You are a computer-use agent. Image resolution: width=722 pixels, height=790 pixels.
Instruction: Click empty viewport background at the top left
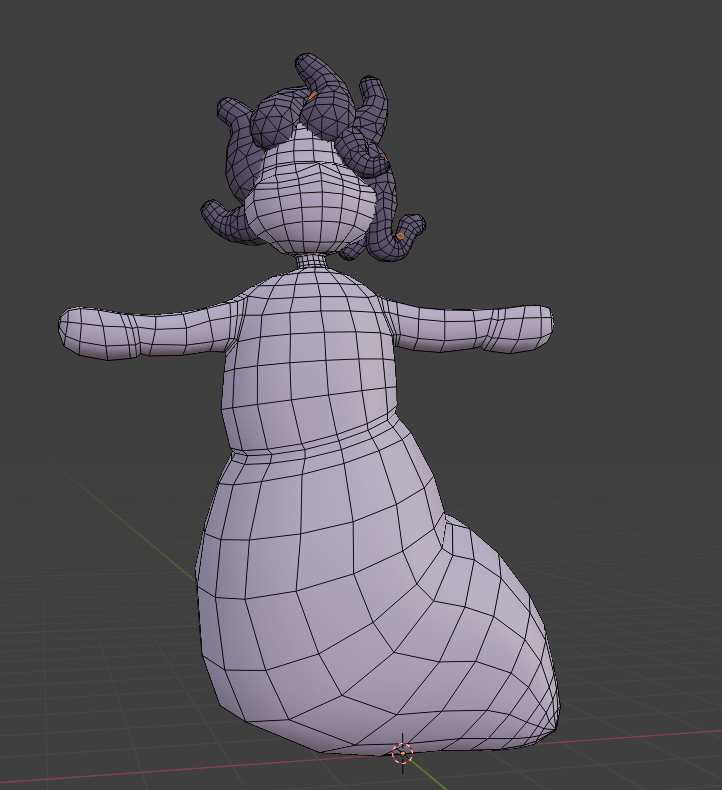80,80
